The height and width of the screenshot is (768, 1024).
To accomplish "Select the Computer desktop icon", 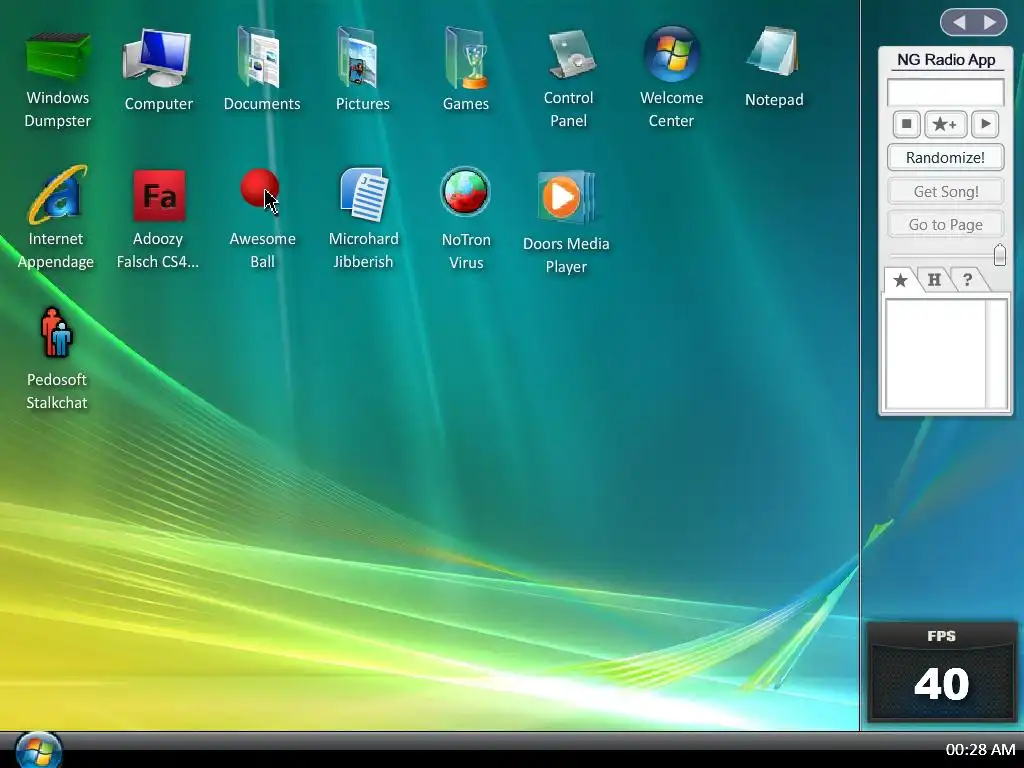I will (x=157, y=57).
